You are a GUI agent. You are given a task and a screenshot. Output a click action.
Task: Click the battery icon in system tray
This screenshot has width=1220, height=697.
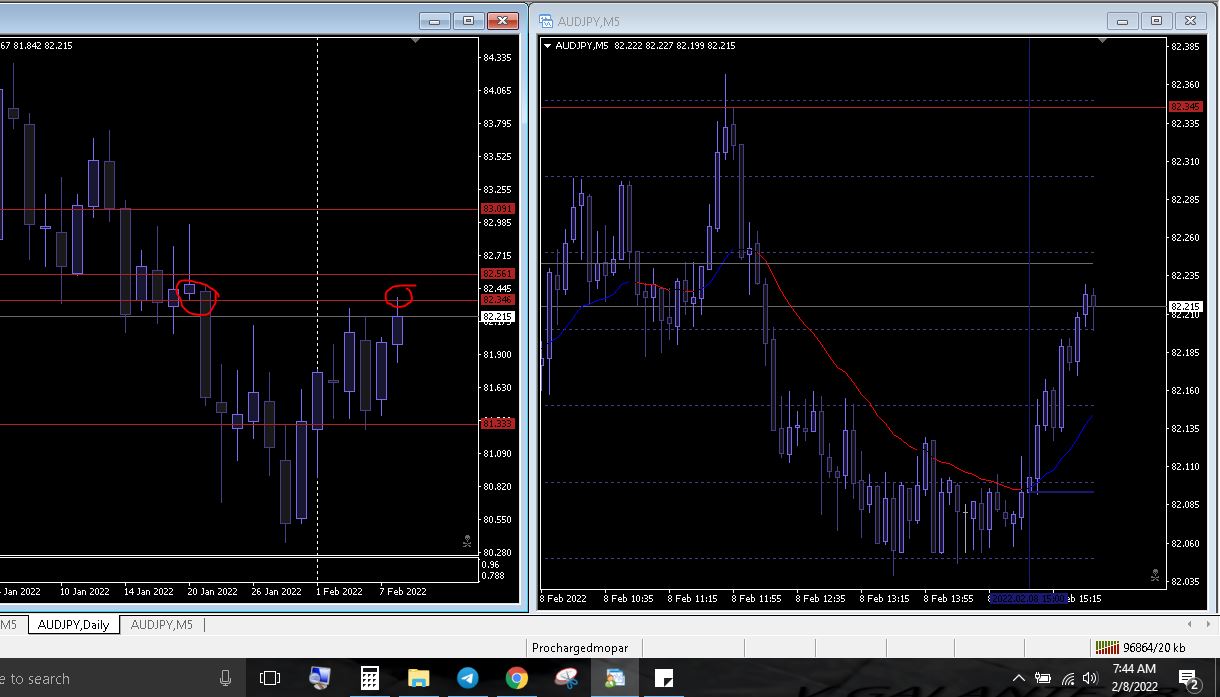(1043, 678)
